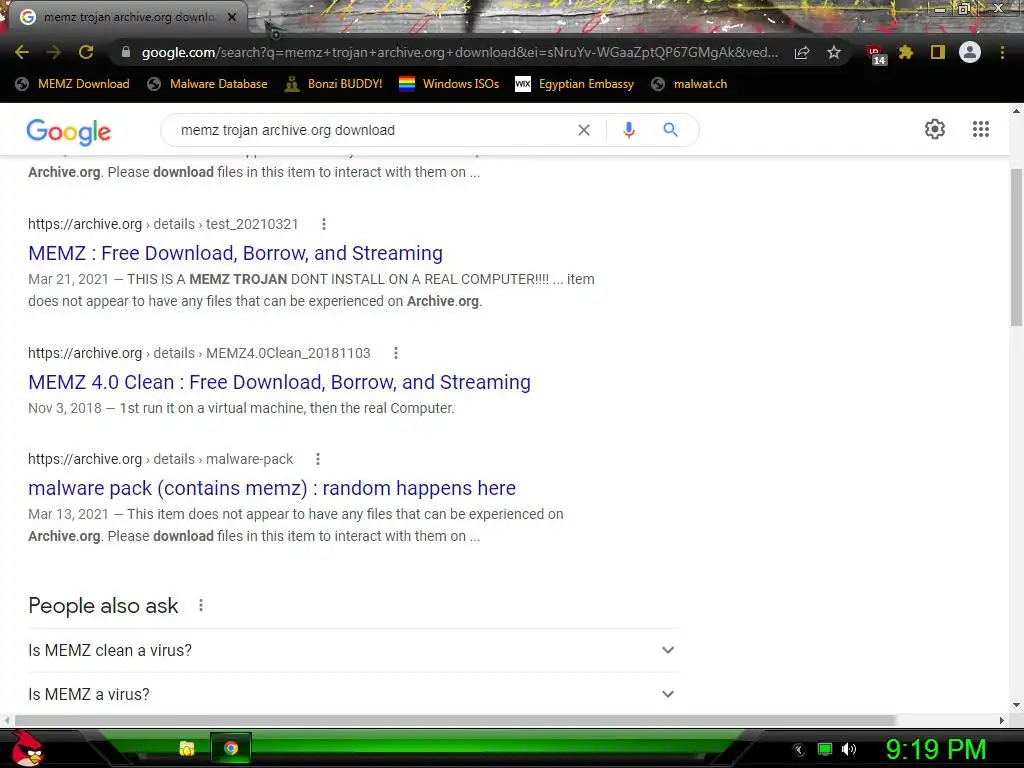Clear the search box with the X

pos(584,130)
